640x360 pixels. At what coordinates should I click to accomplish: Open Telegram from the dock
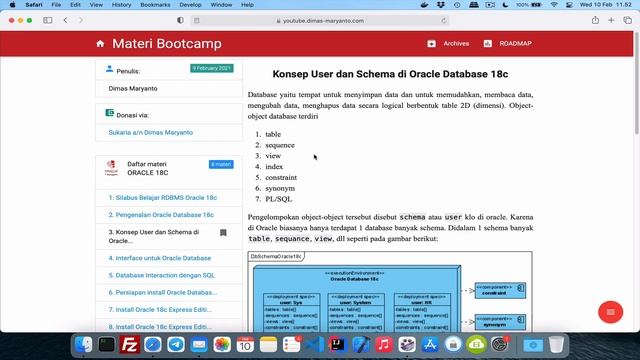click(x=176, y=345)
